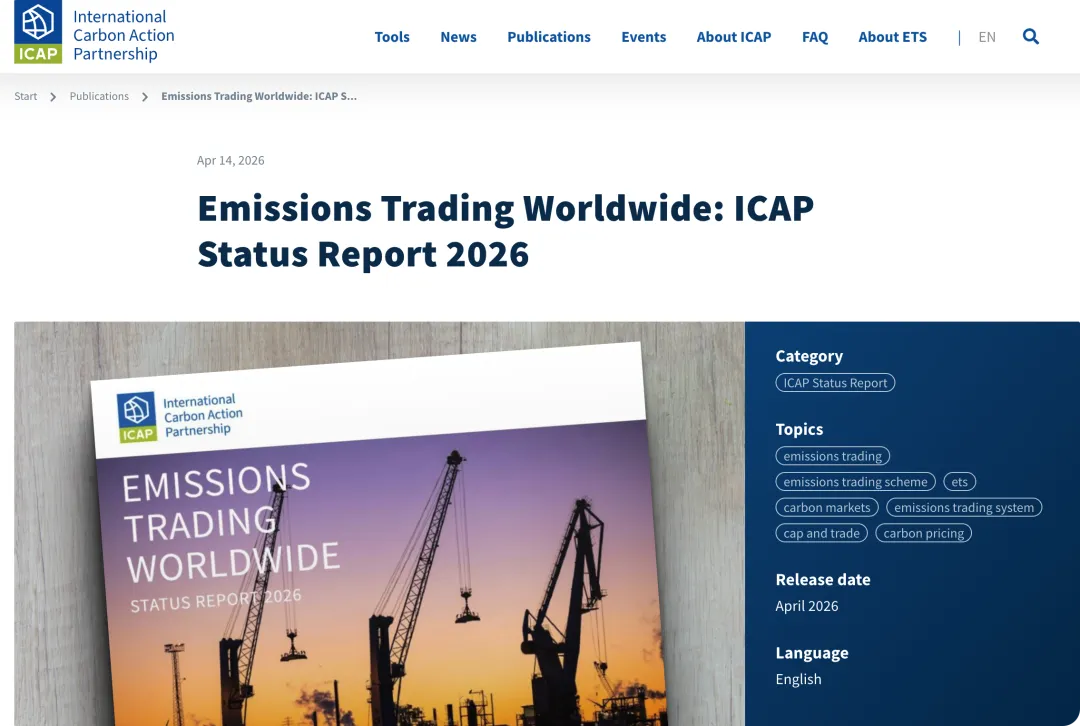Viewport: 1080px width, 726px height.
Task: Click the Category heading
Action: (x=809, y=356)
